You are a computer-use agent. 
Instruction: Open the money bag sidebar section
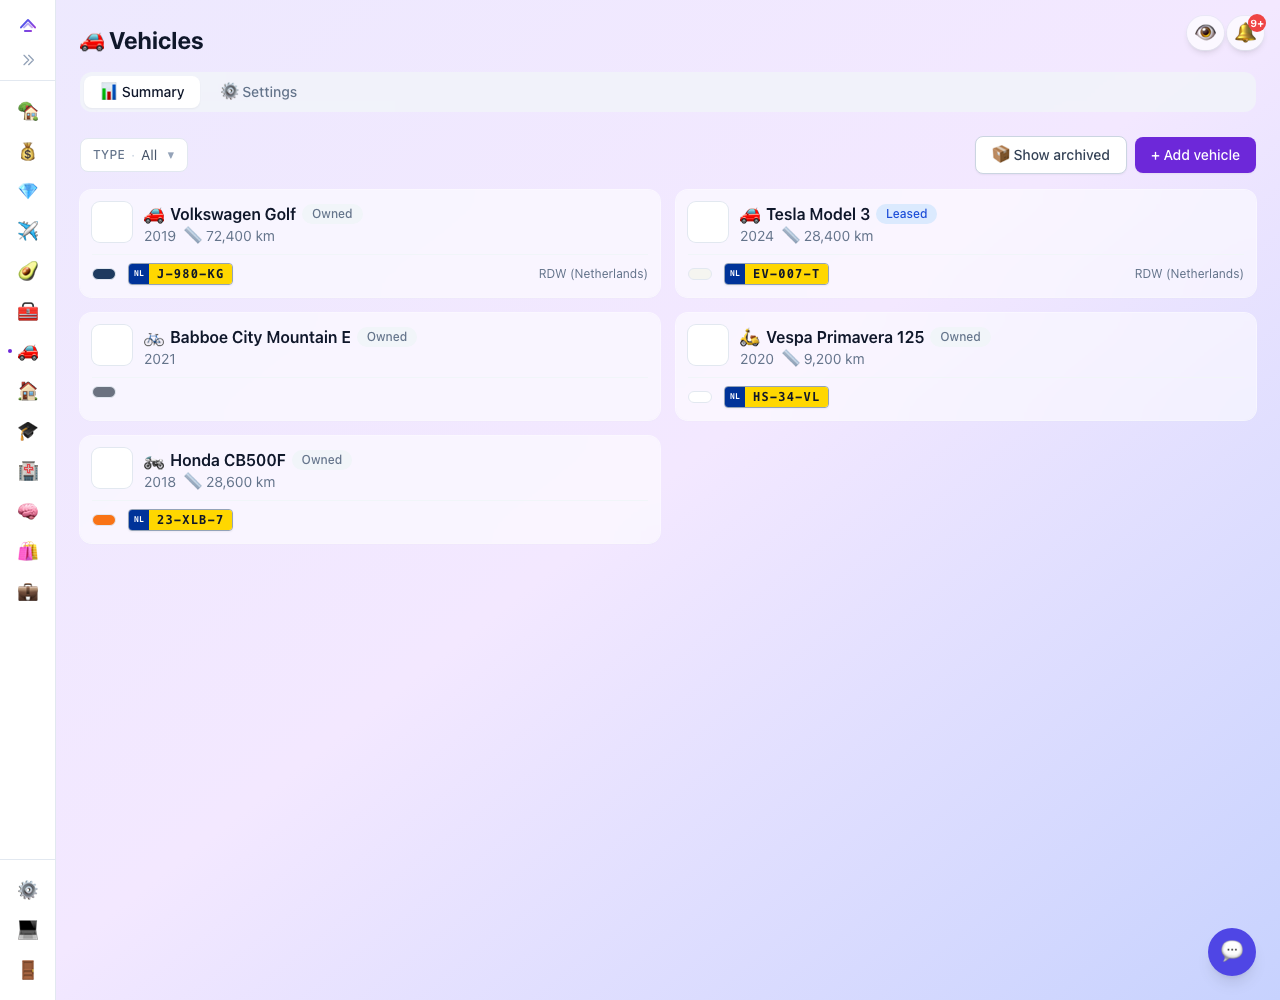point(28,151)
